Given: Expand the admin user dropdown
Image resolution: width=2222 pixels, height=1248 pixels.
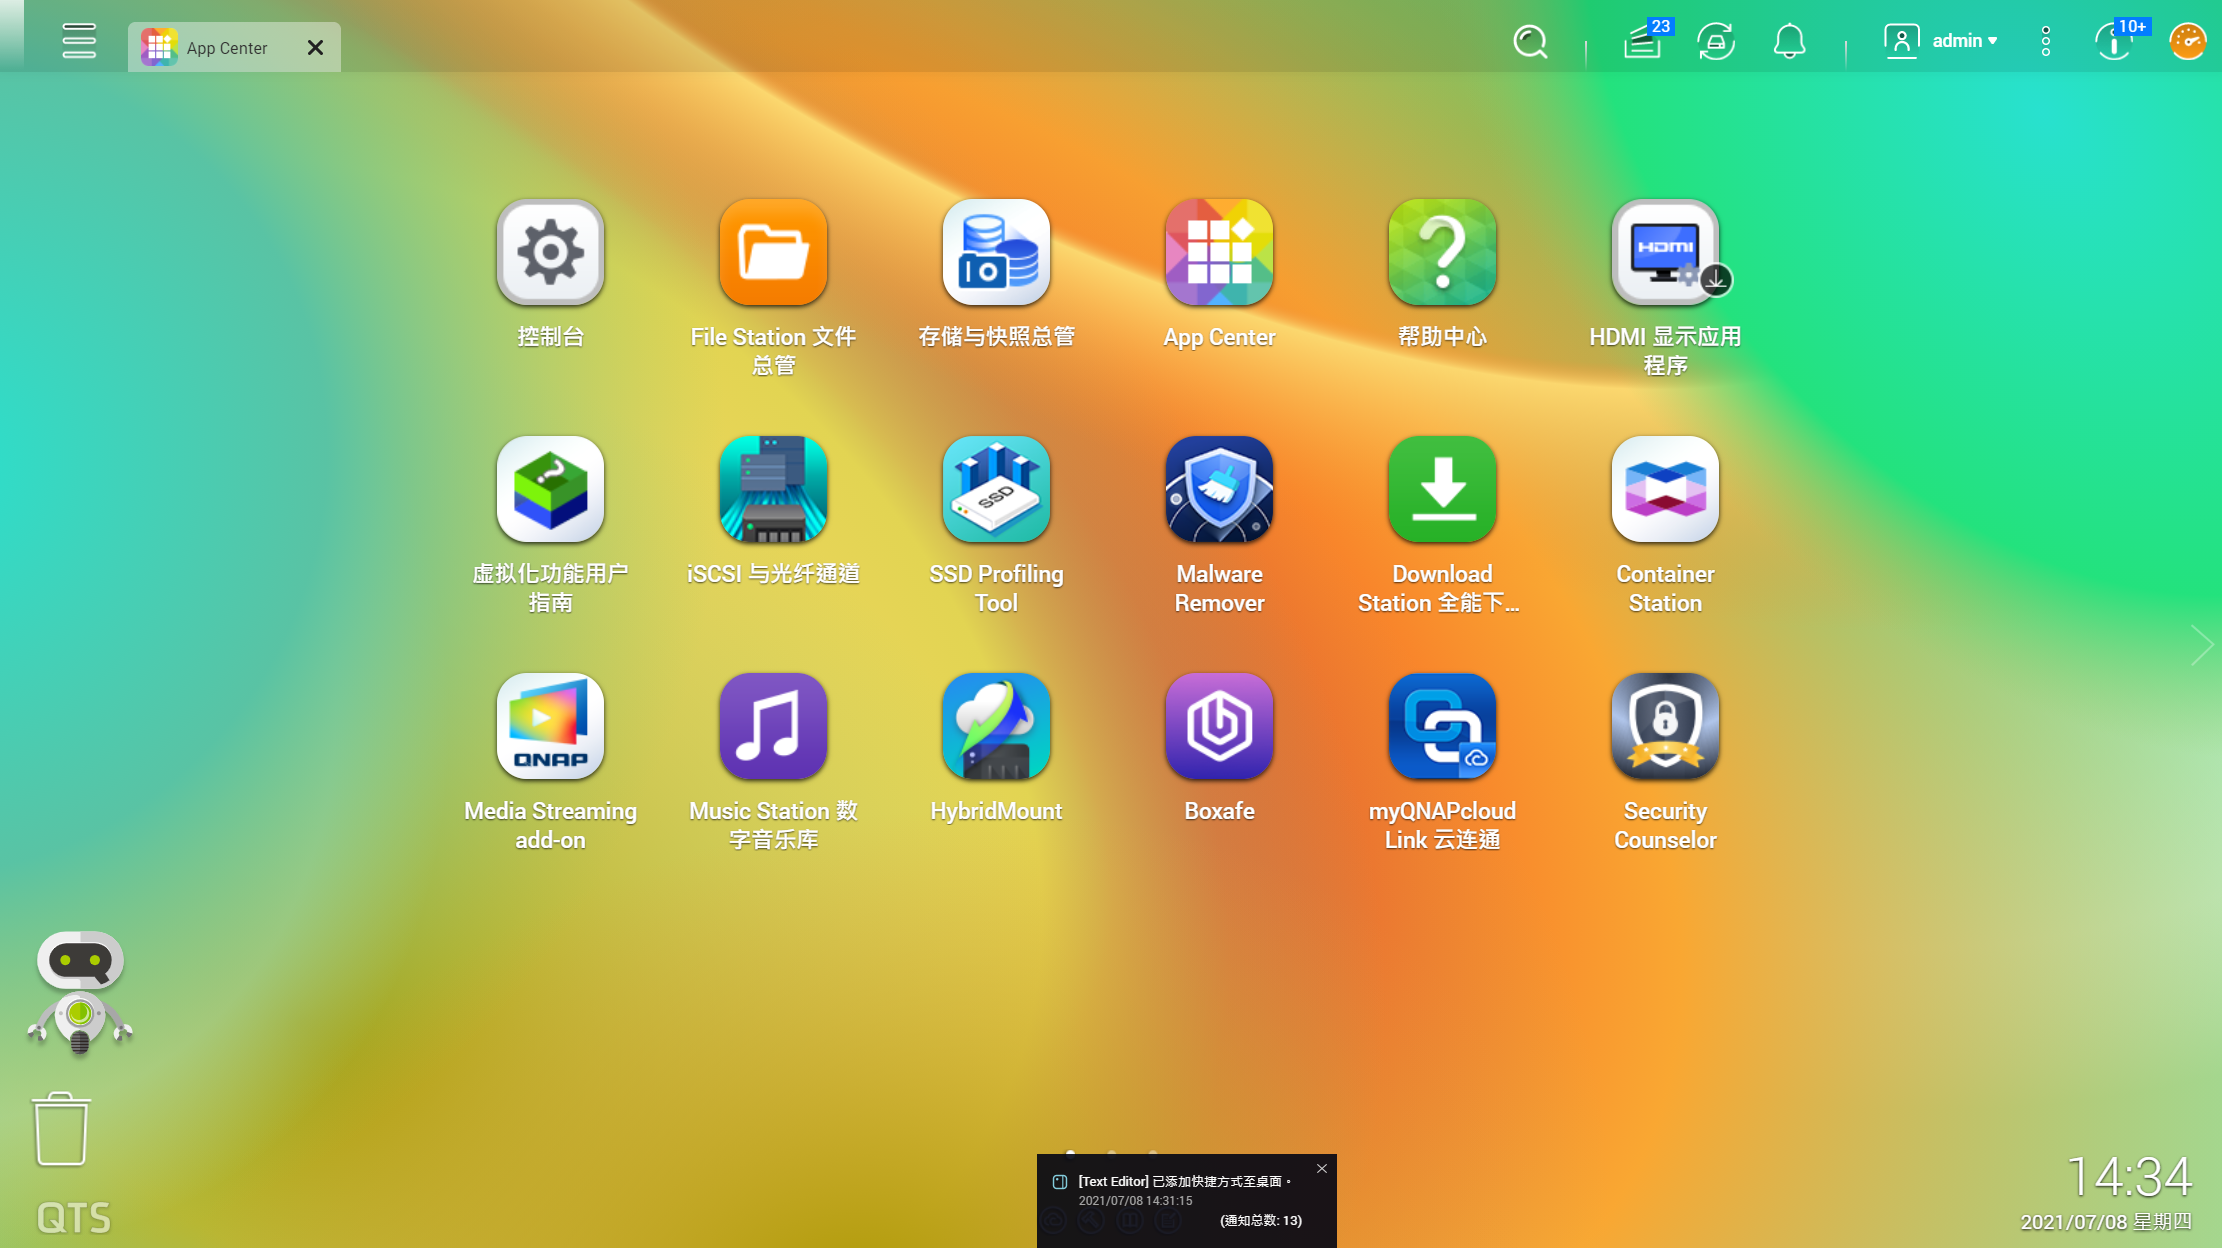Looking at the screenshot, I should point(1941,41).
